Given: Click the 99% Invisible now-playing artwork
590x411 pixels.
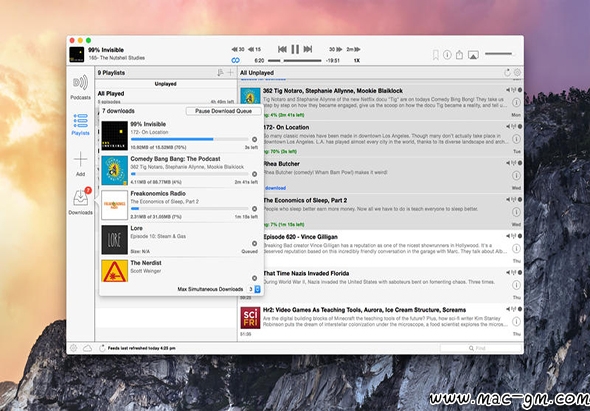Looking at the screenshot, I should tap(77, 54).
